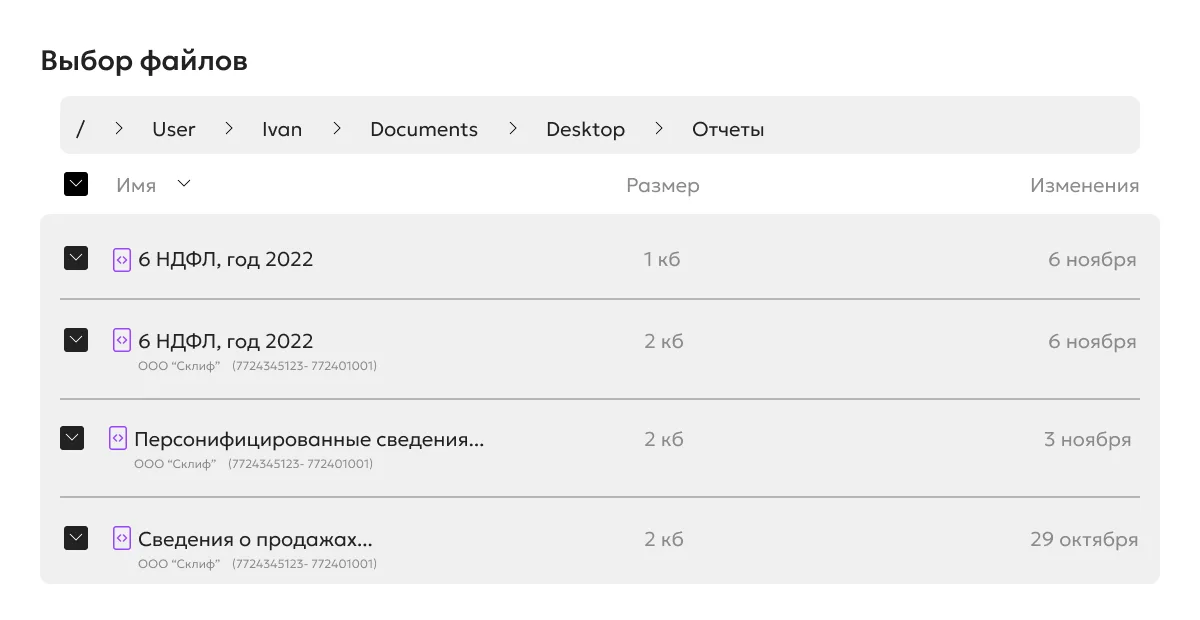The width and height of the screenshot is (1200, 620).
Task: Click the file icon of 1 кб 6 НДФЛ
Action: (x=121, y=259)
